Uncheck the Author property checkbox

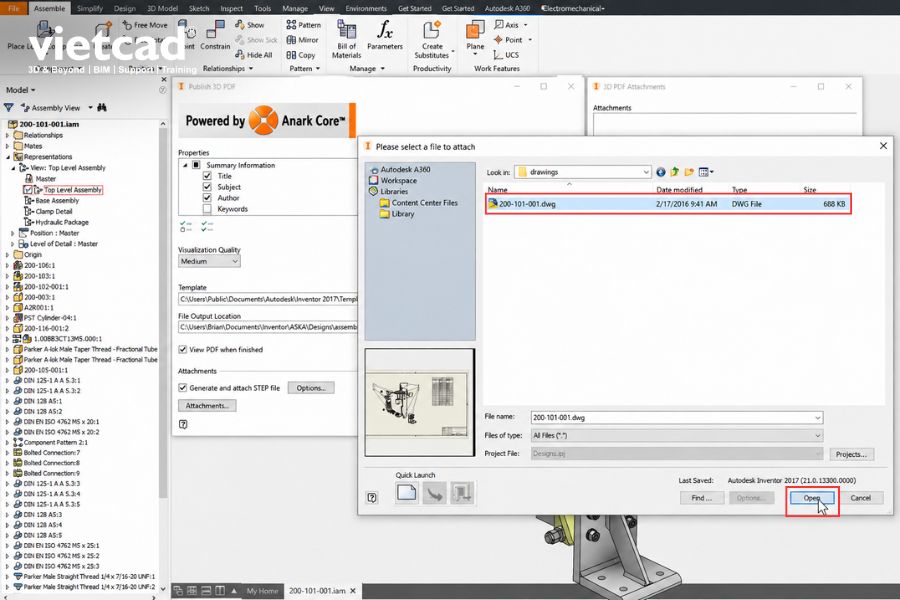tap(207, 198)
